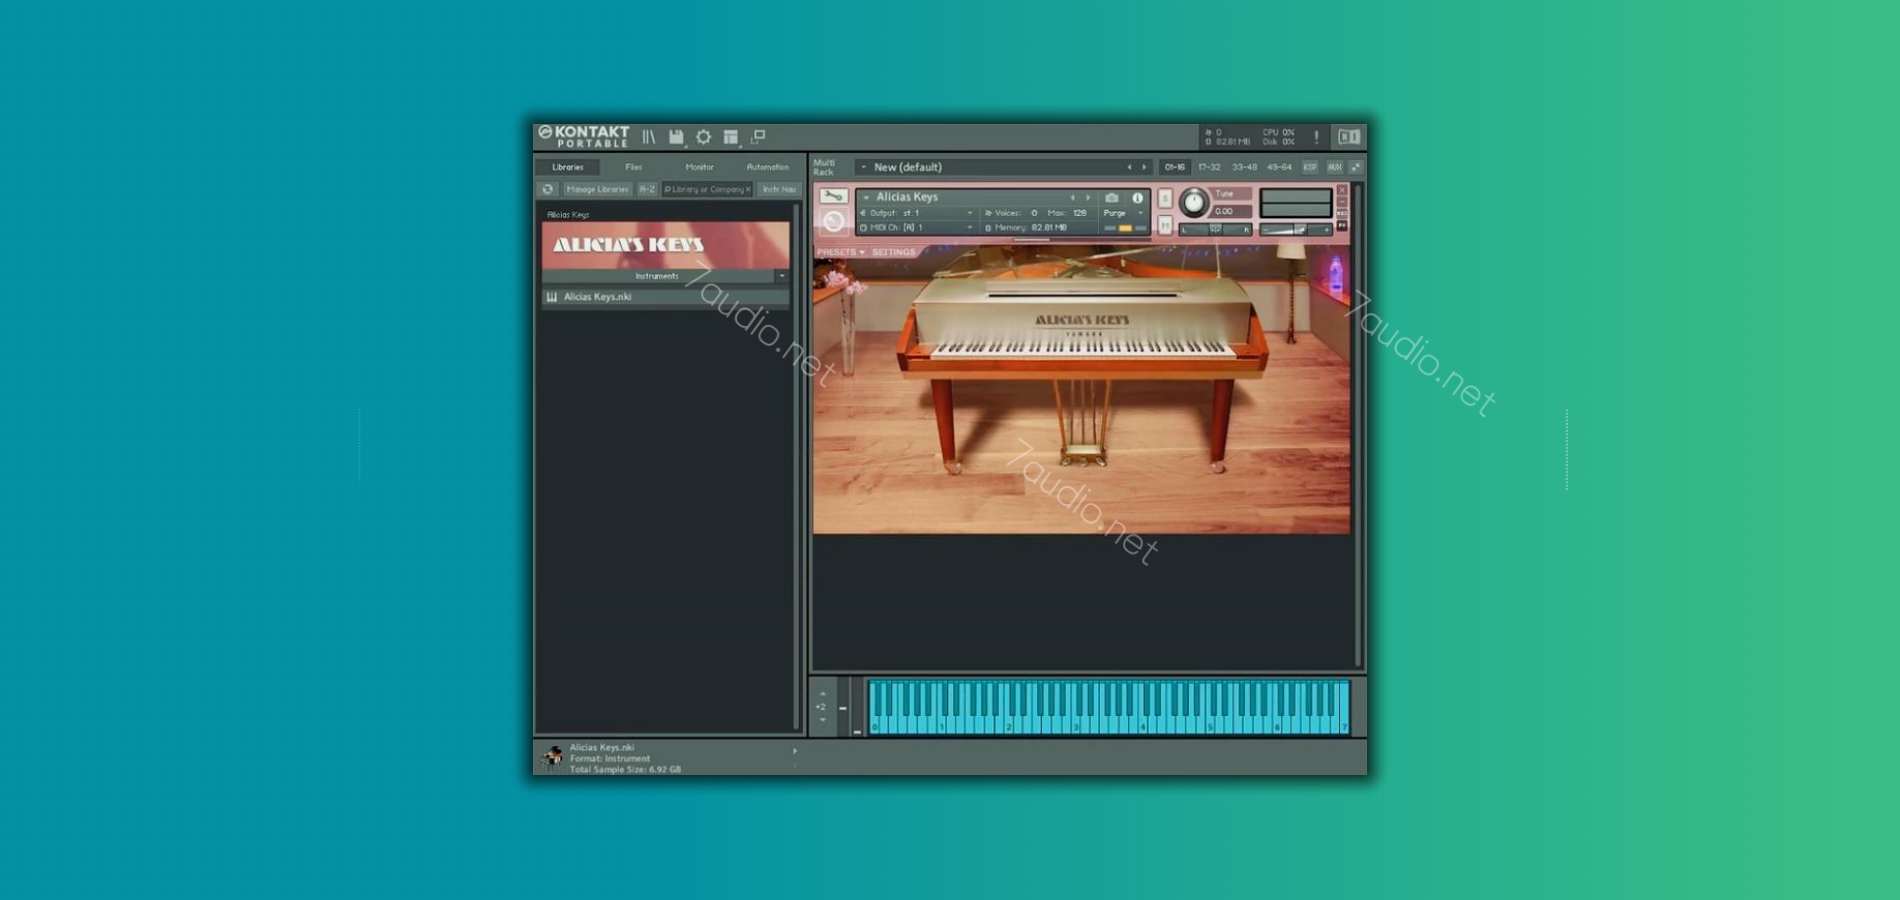Switch to the Automation tab
Viewport: 1900px width, 900px height.
point(768,167)
